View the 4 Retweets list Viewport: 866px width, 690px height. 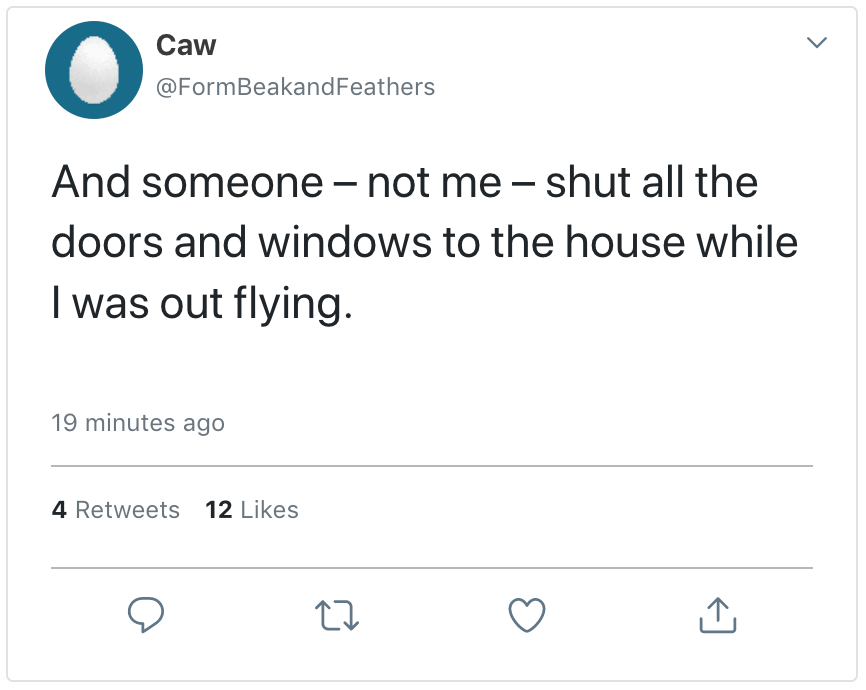click(115, 510)
